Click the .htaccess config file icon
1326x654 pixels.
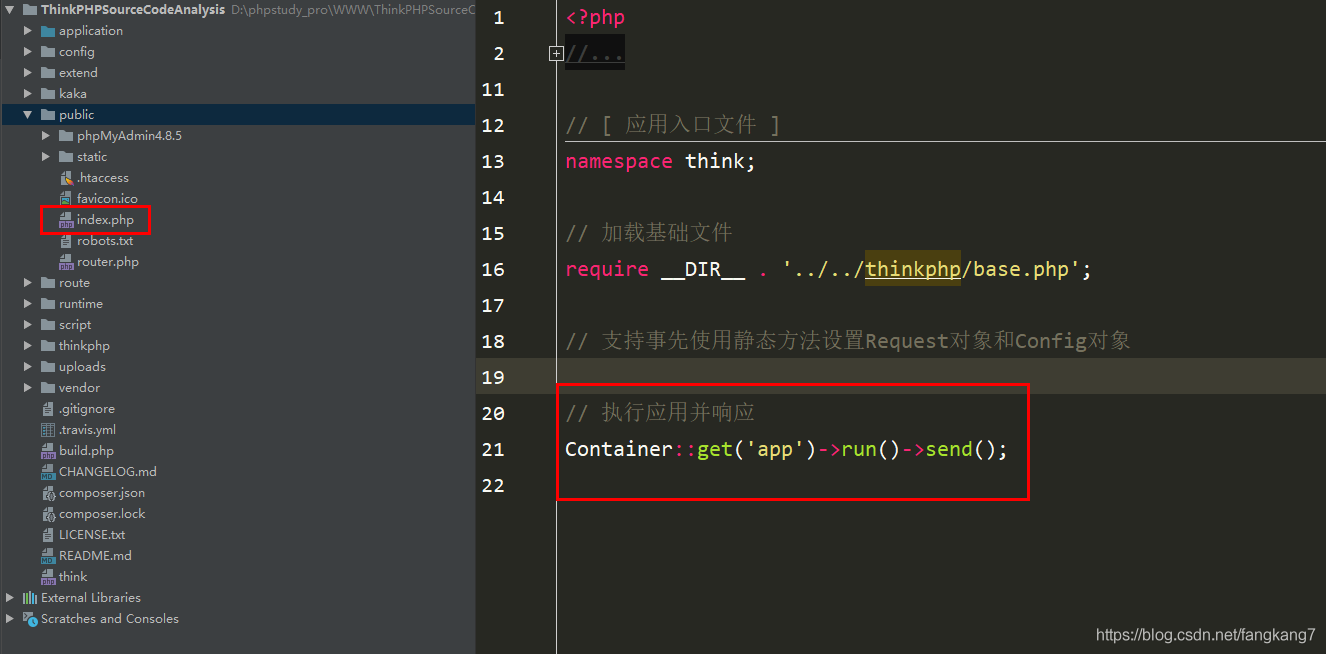click(x=67, y=177)
